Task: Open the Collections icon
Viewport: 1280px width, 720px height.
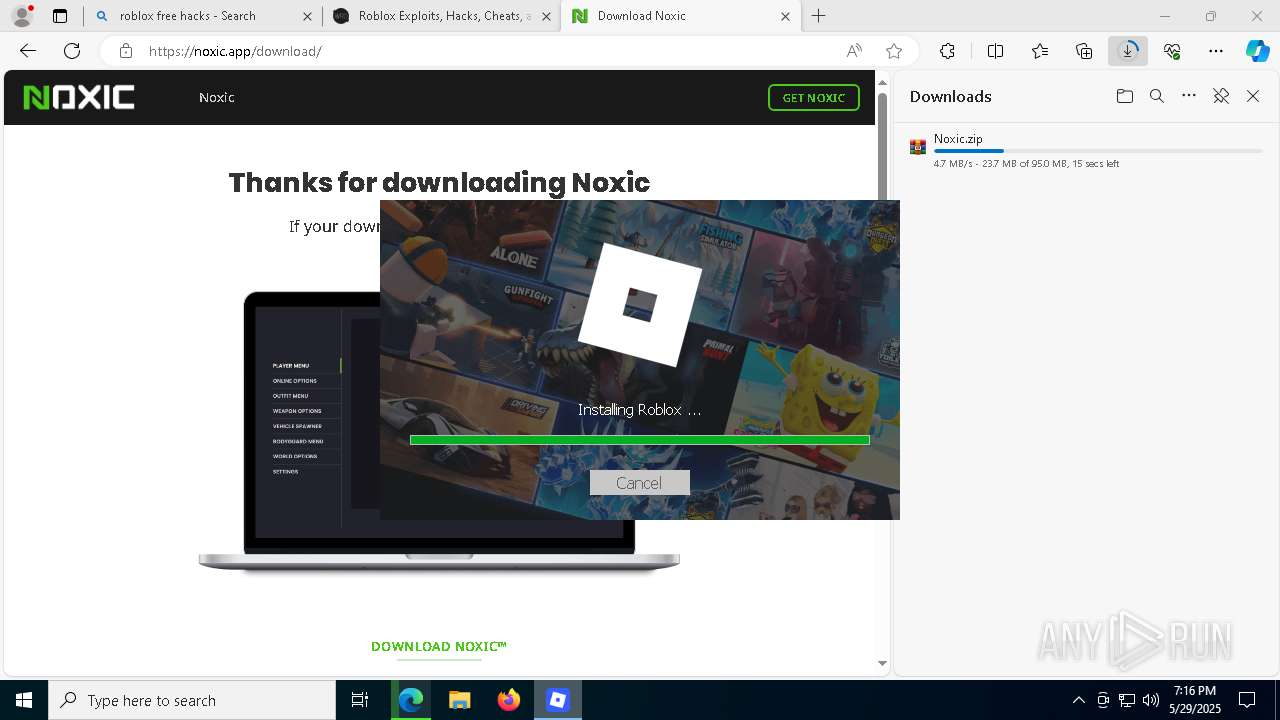Action: pyautogui.click(x=1084, y=51)
